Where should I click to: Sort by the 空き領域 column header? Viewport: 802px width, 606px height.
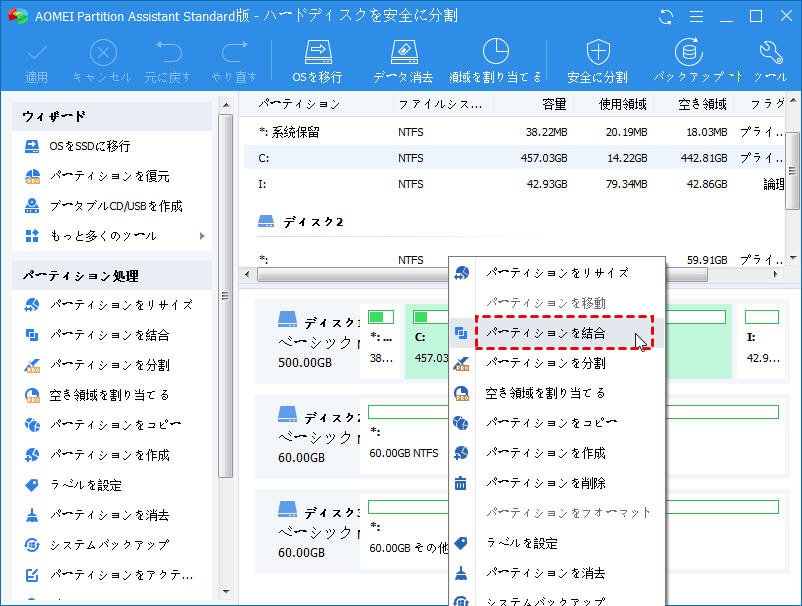pos(702,104)
